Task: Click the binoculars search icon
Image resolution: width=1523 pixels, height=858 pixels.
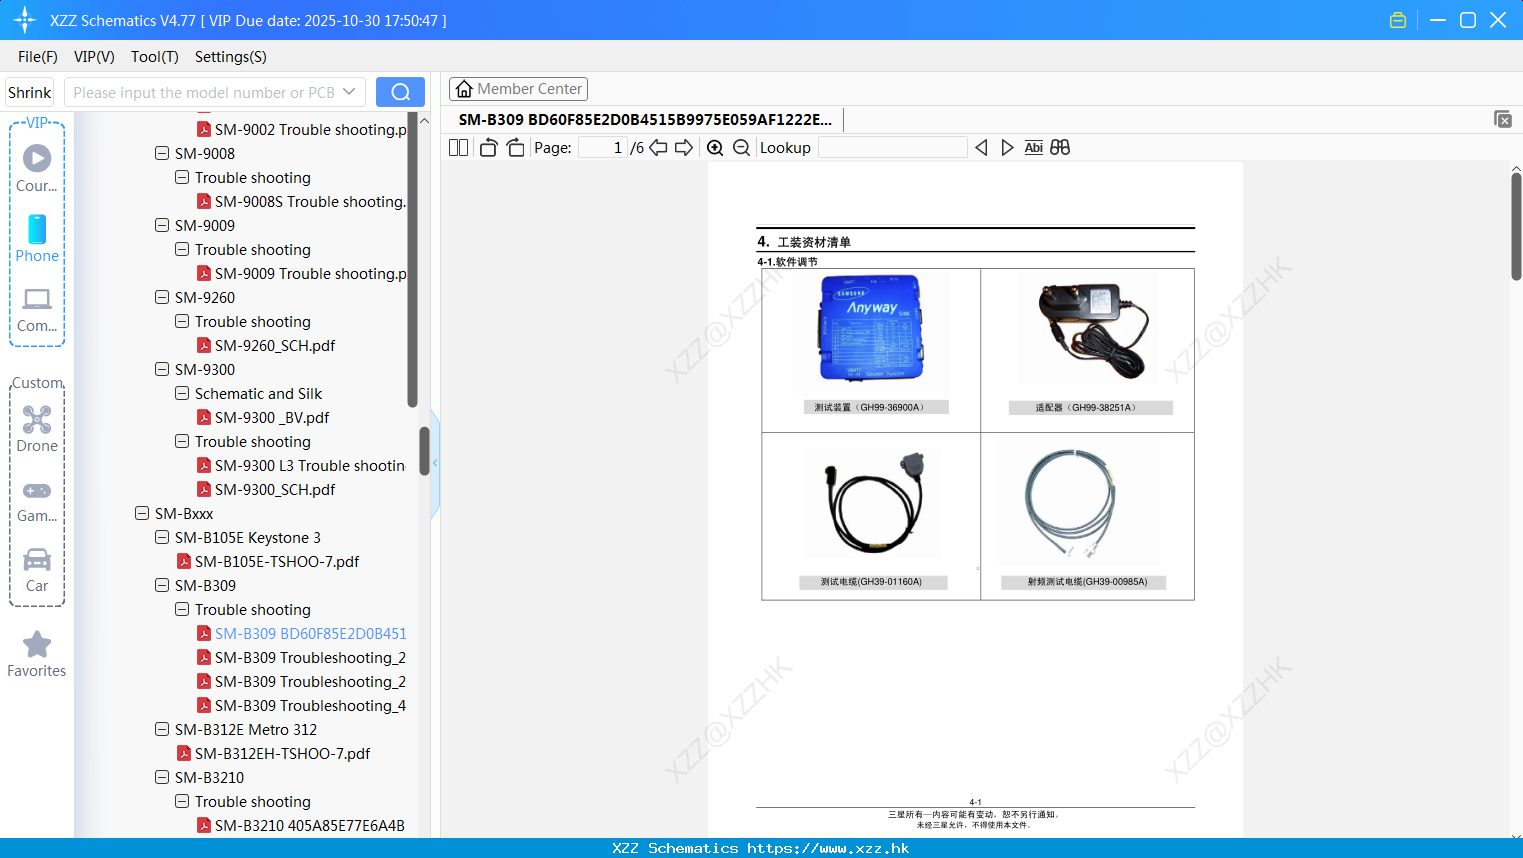Action: [1060, 147]
